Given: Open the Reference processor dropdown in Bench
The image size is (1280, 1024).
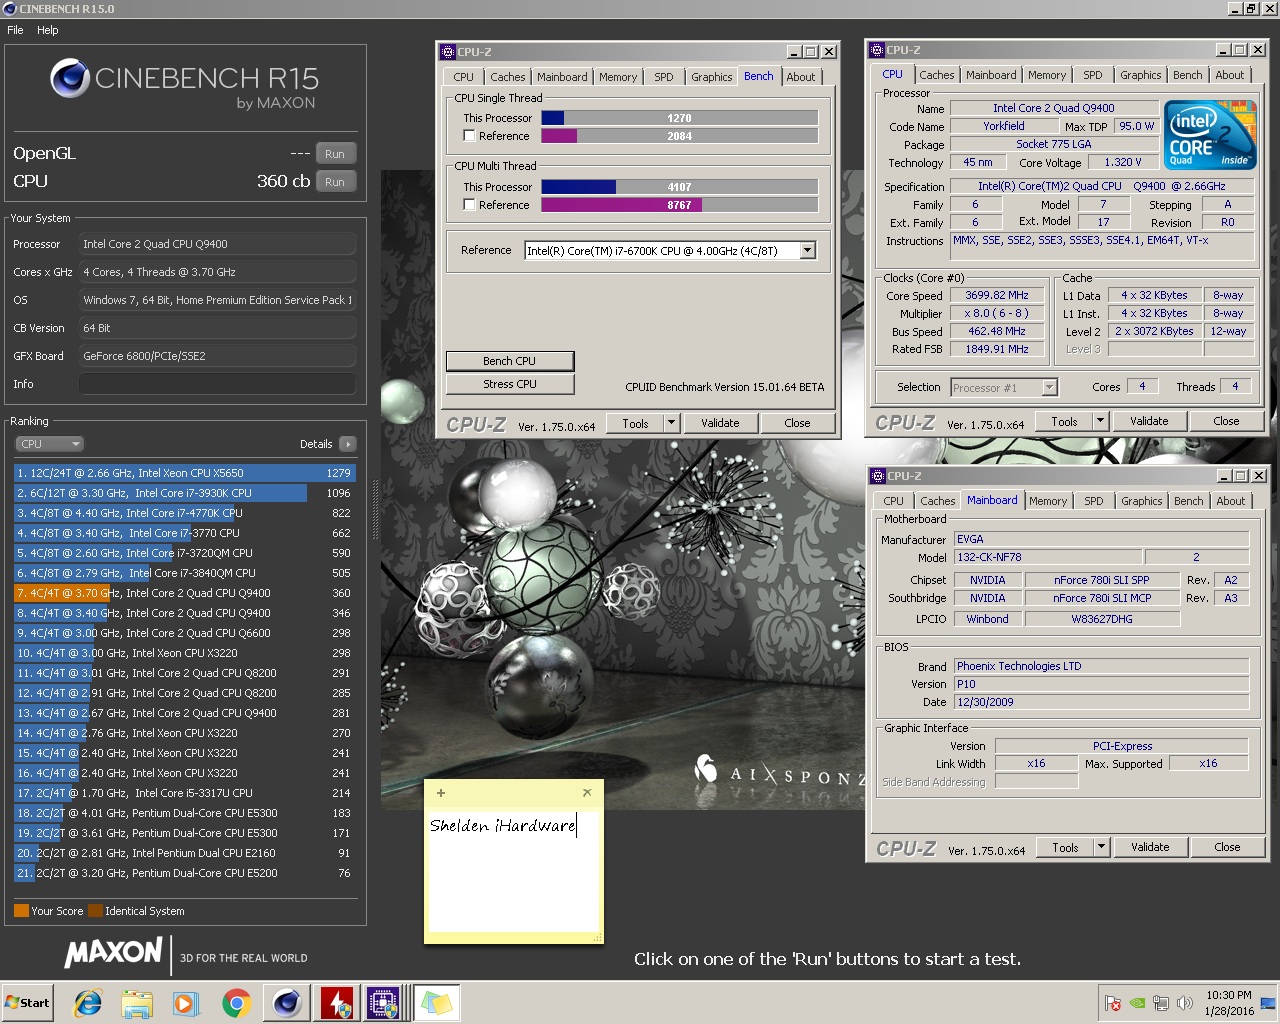Looking at the screenshot, I should coord(808,251).
